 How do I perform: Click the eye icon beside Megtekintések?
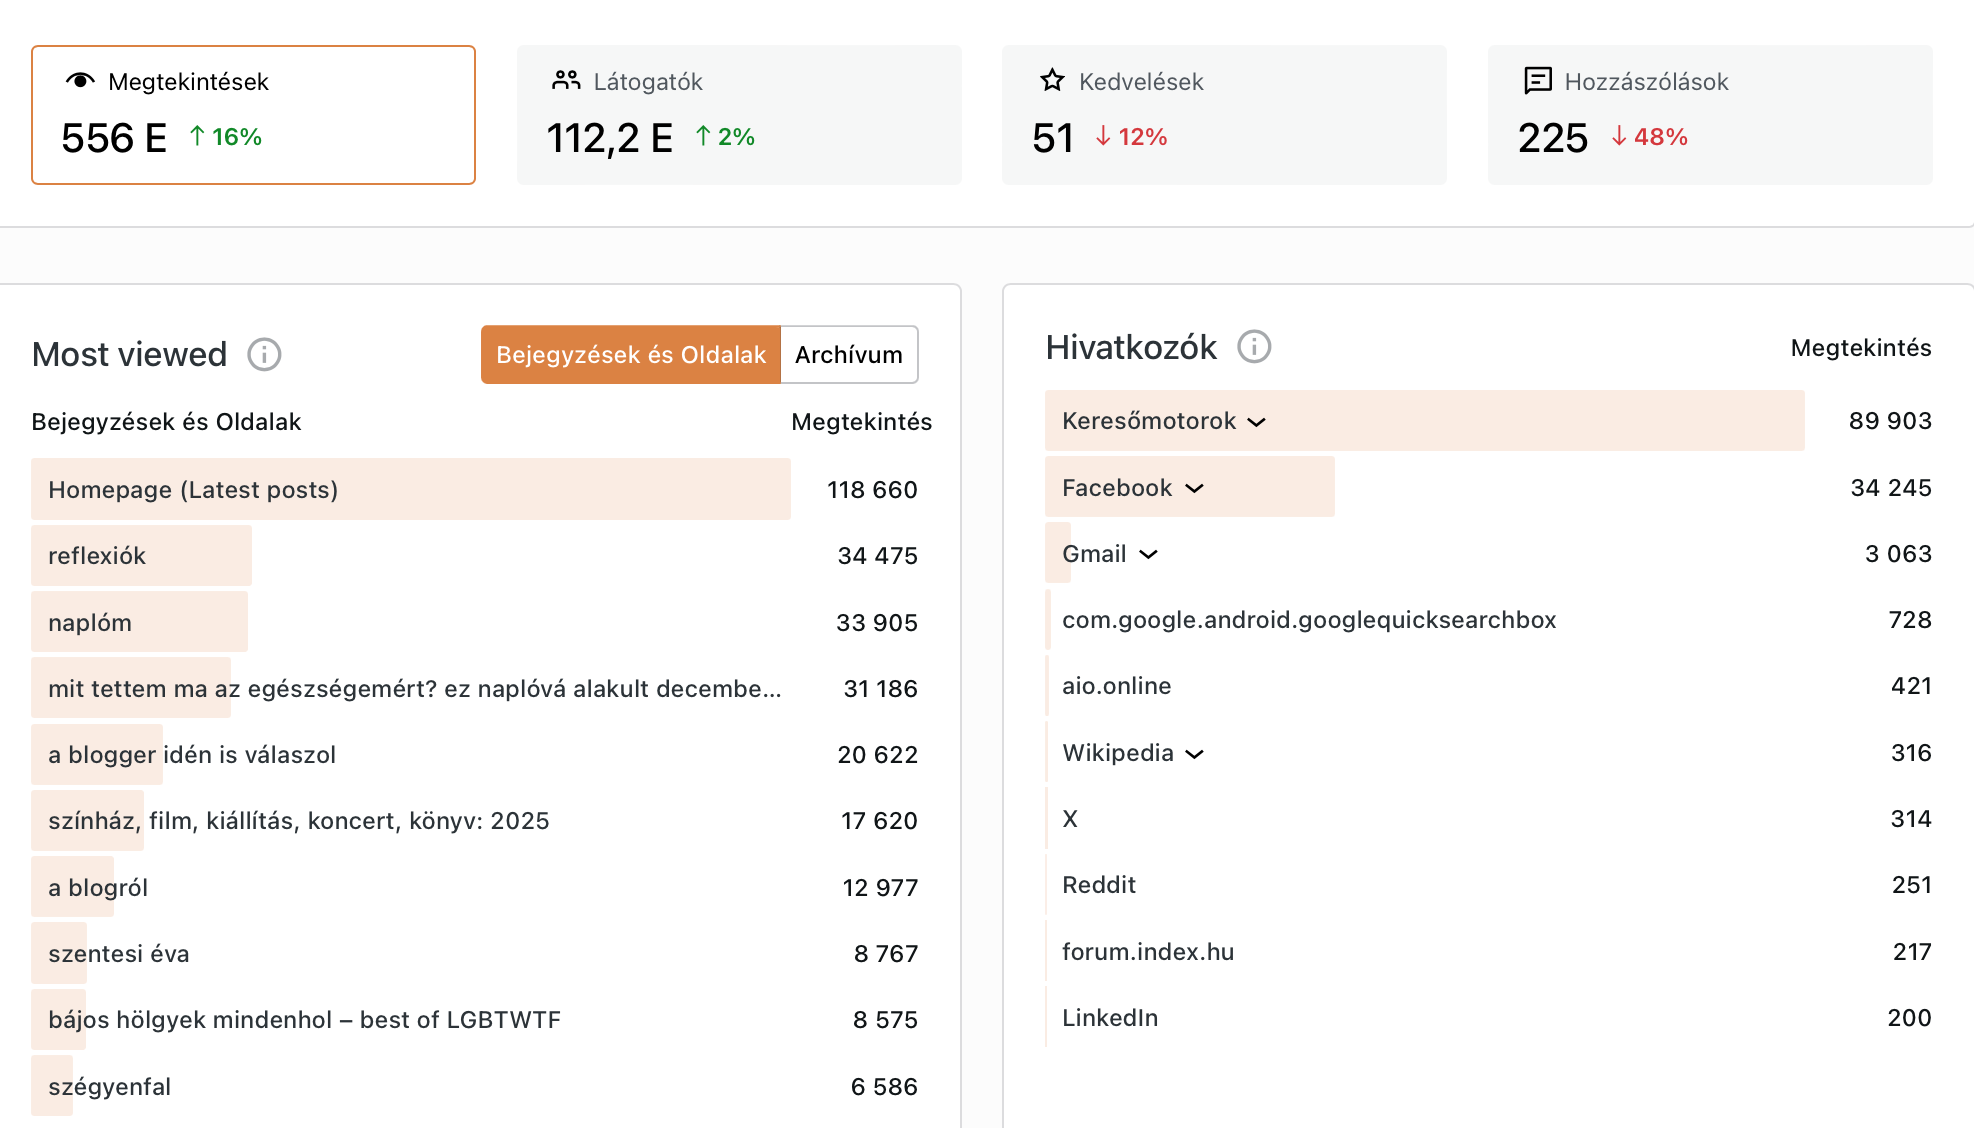pos(80,81)
